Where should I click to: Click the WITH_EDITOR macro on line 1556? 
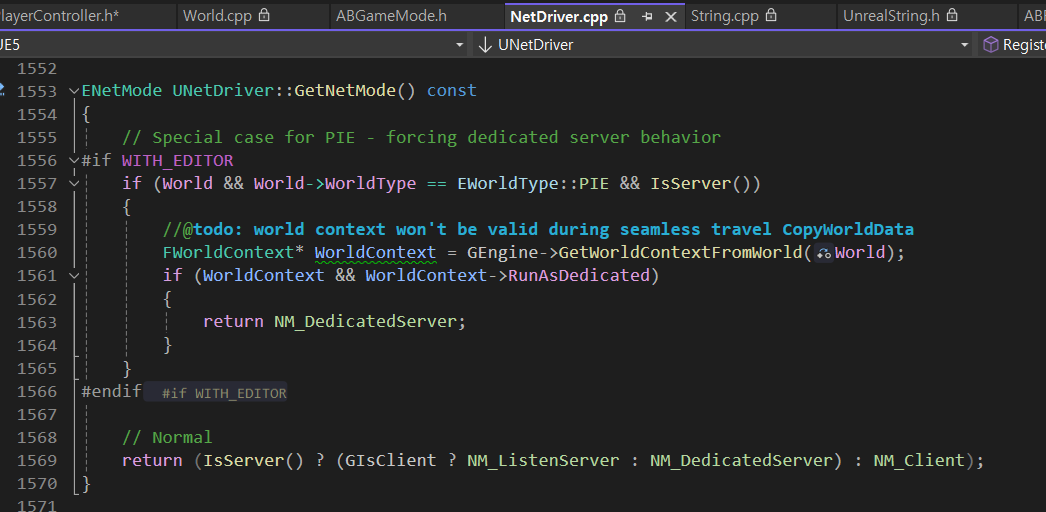[x=177, y=160]
